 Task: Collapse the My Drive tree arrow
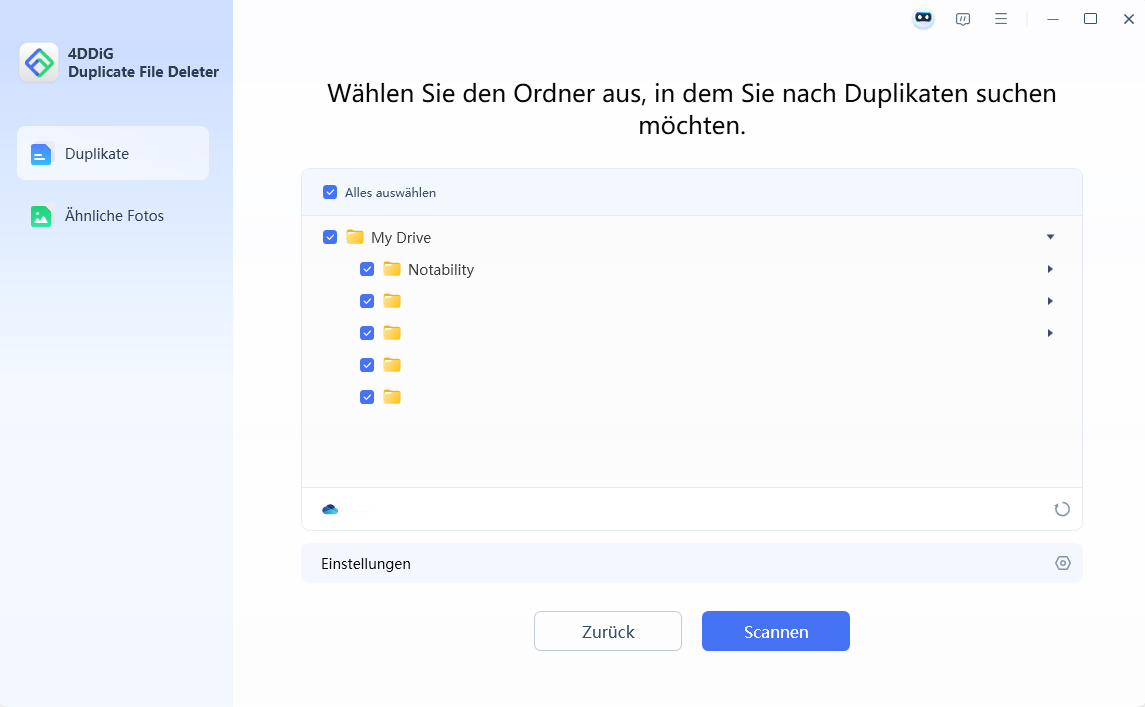coord(1050,237)
